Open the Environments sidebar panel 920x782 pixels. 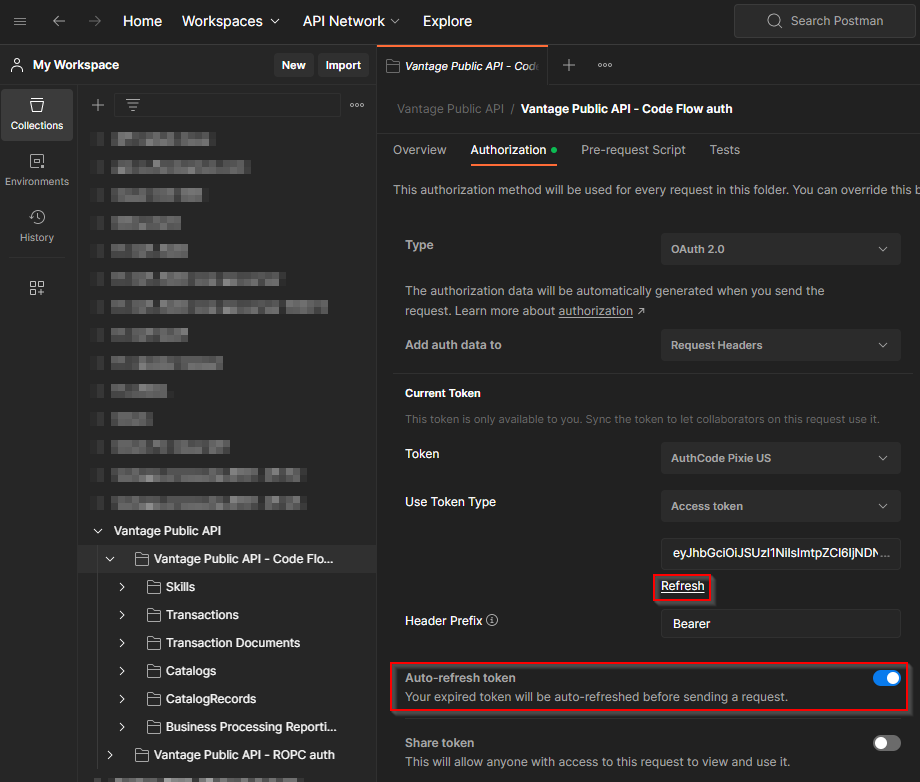pyautogui.click(x=37, y=170)
